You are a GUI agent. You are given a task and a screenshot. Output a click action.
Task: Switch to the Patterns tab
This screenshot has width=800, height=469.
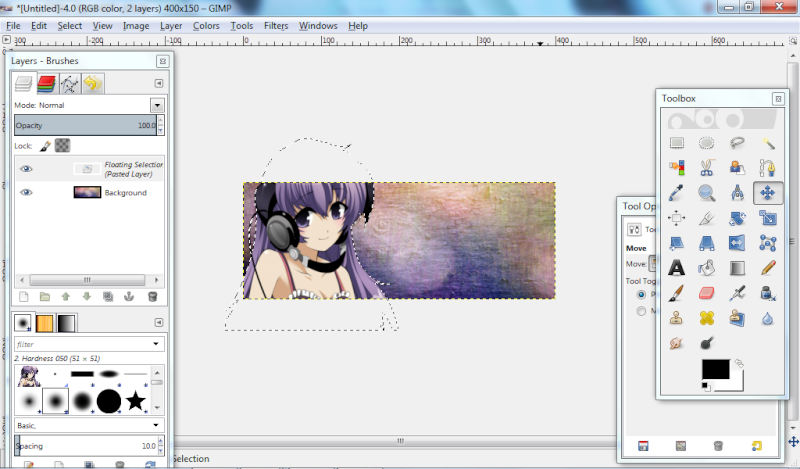click(x=45, y=323)
